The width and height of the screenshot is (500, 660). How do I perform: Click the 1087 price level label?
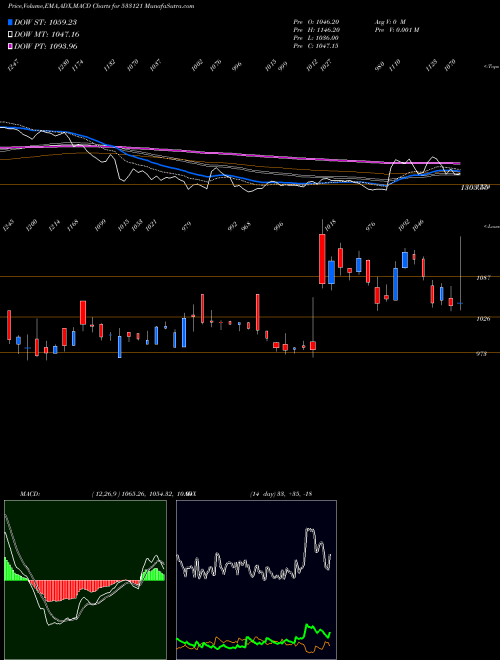483,278
